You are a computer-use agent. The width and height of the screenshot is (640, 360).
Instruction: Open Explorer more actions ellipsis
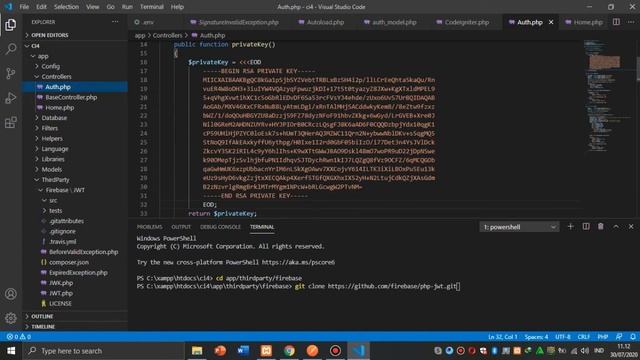coord(116,22)
